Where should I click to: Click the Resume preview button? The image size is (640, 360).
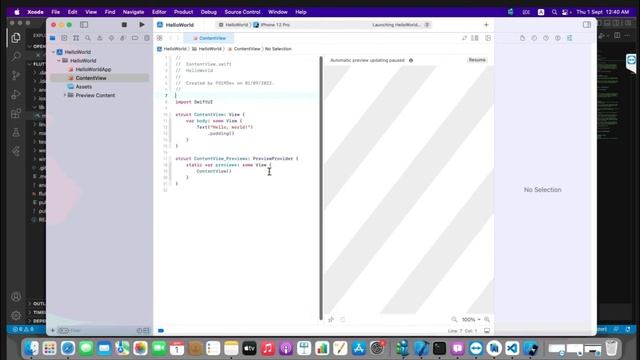tap(477, 60)
